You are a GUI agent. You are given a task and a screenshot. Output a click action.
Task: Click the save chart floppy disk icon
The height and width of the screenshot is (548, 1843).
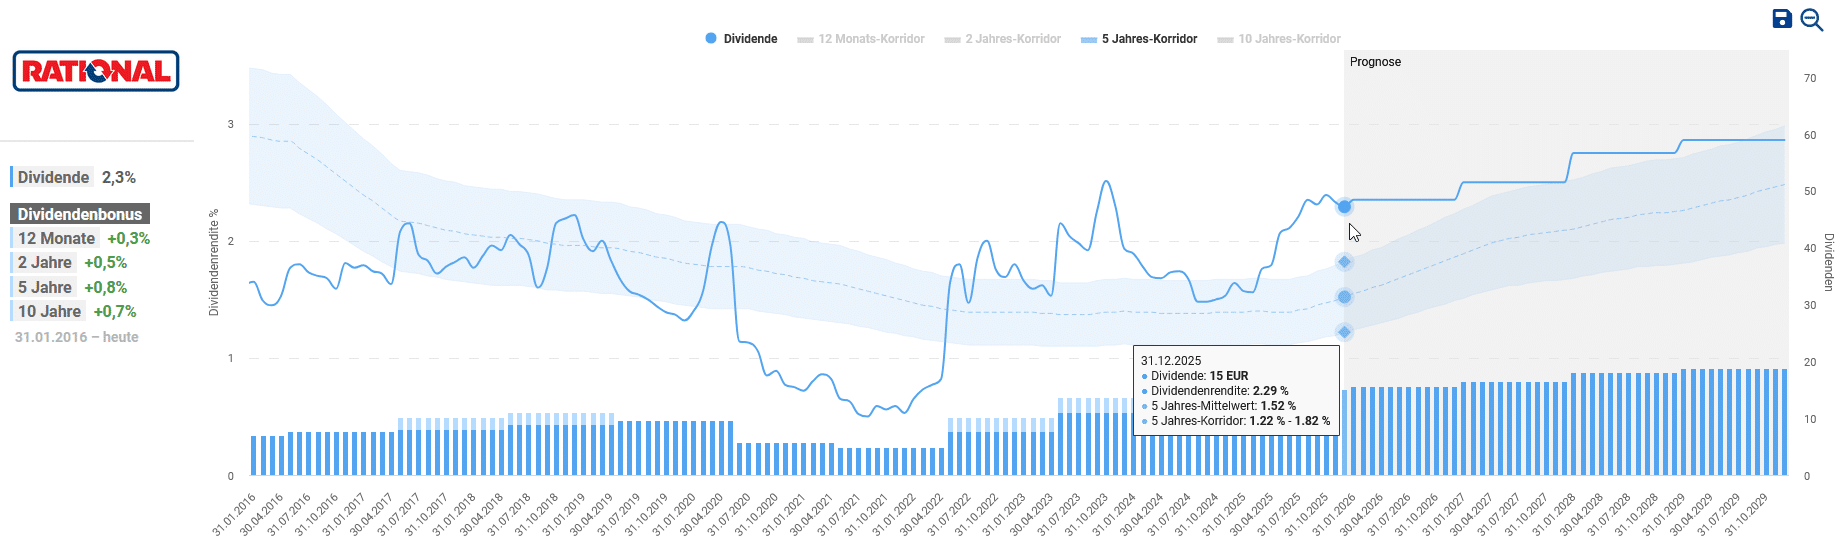click(1782, 19)
